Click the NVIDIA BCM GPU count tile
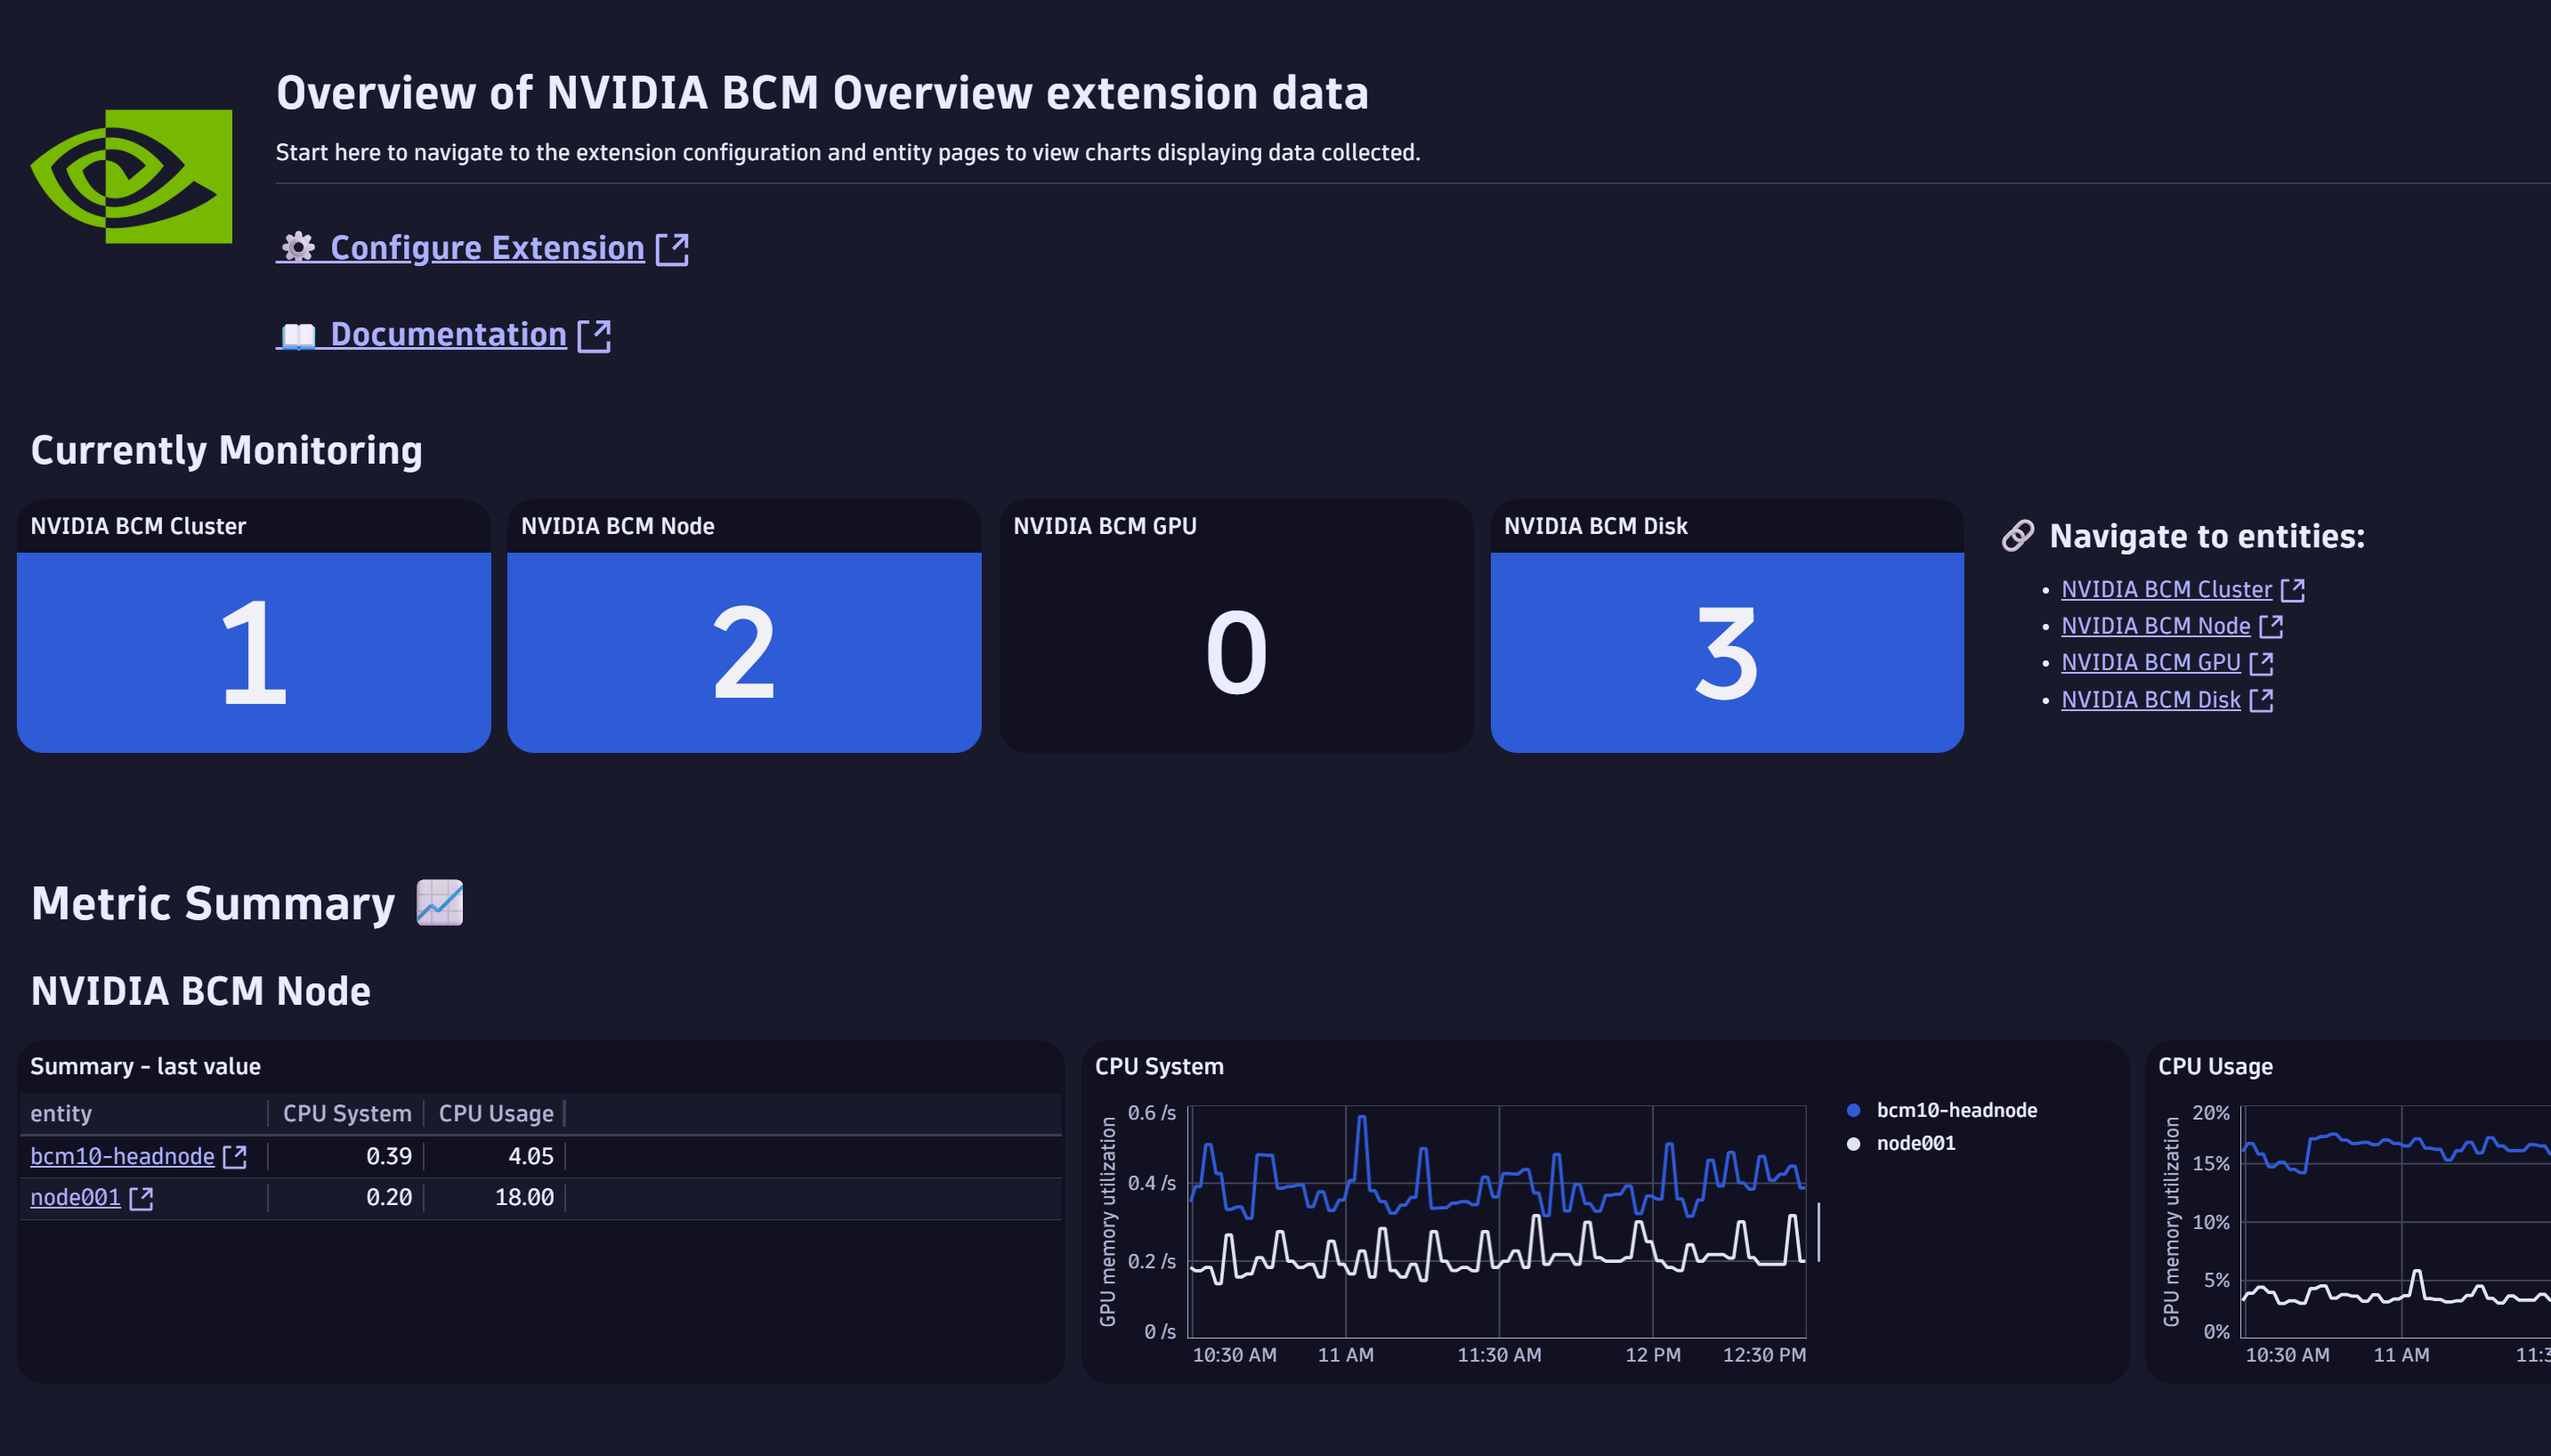This screenshot has width=2551, height=1456. [1236, 626]
